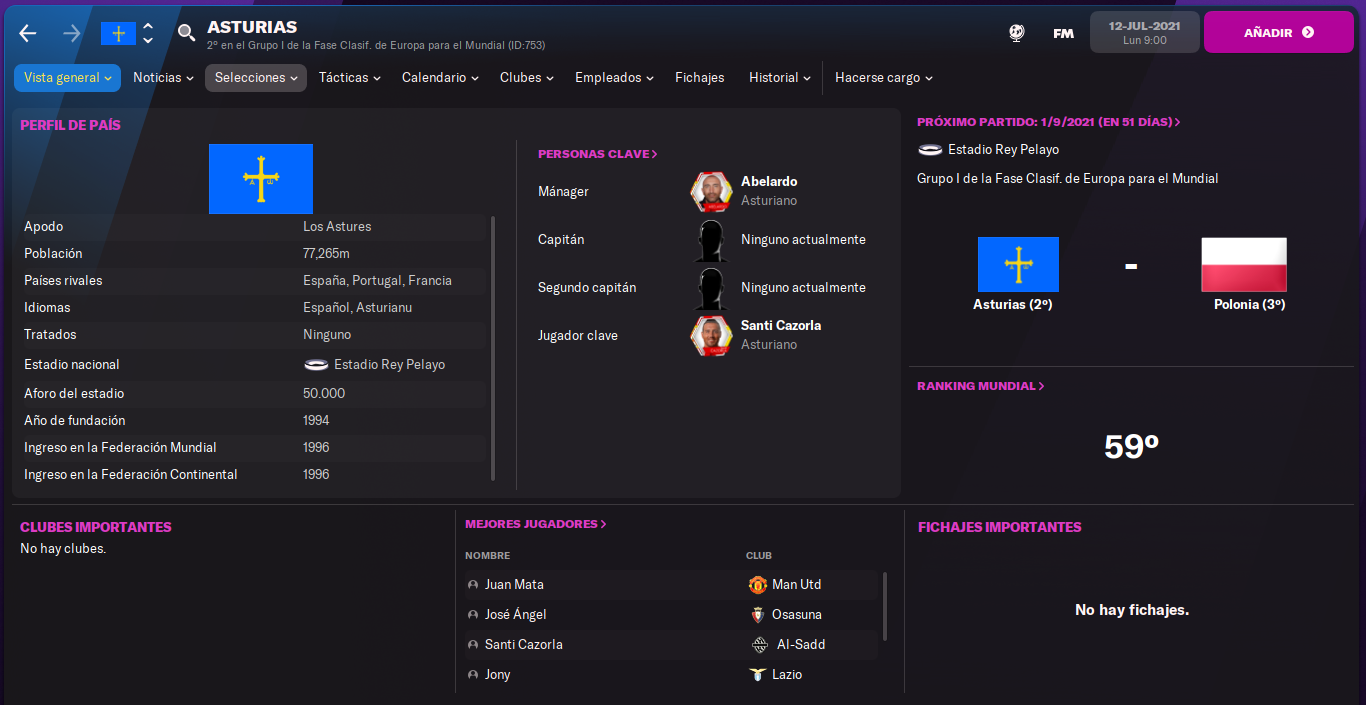Open the FM menu icon
This screenshot has height=705, width=1366.
click(1063, 33)
